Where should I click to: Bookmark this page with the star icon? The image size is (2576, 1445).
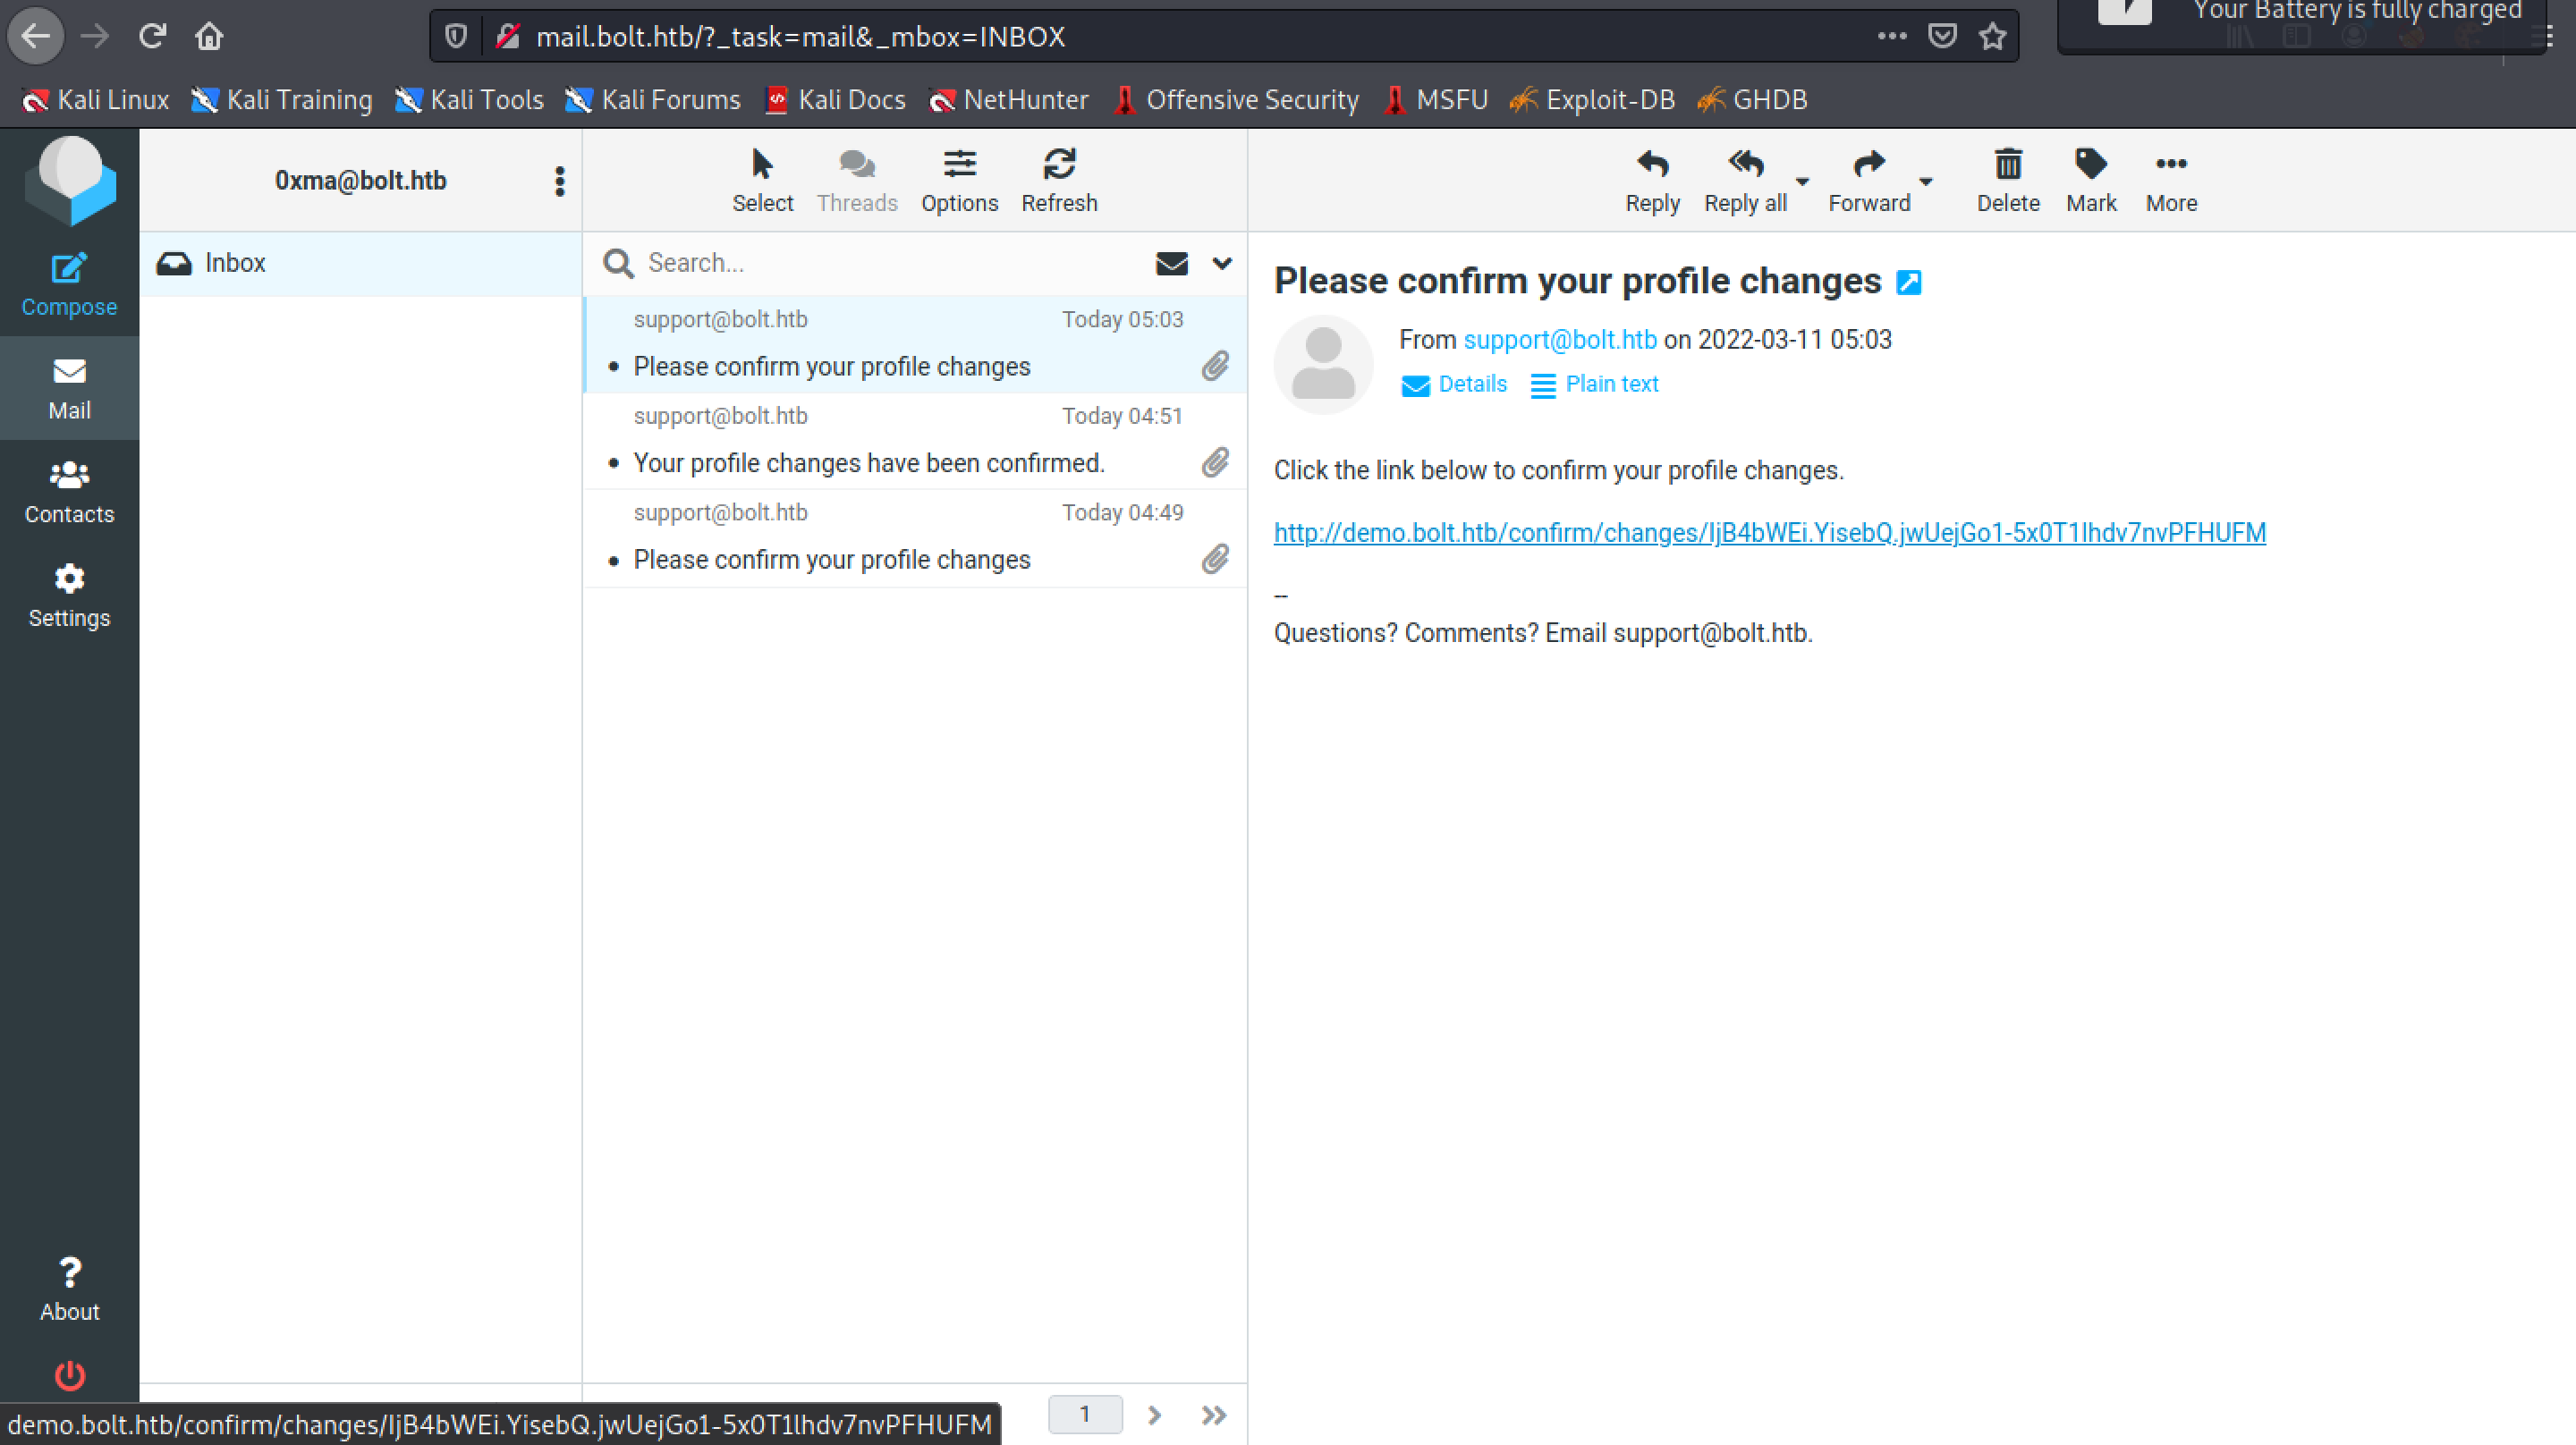1993,37
